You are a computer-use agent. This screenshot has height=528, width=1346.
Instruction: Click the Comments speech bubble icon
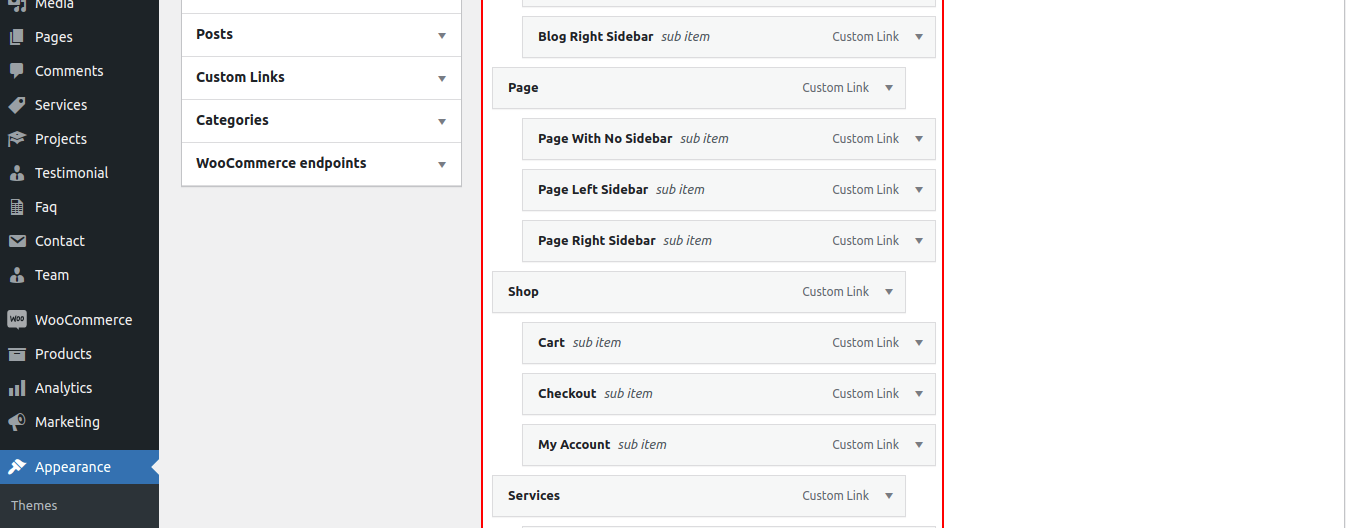tap(17, 71)
